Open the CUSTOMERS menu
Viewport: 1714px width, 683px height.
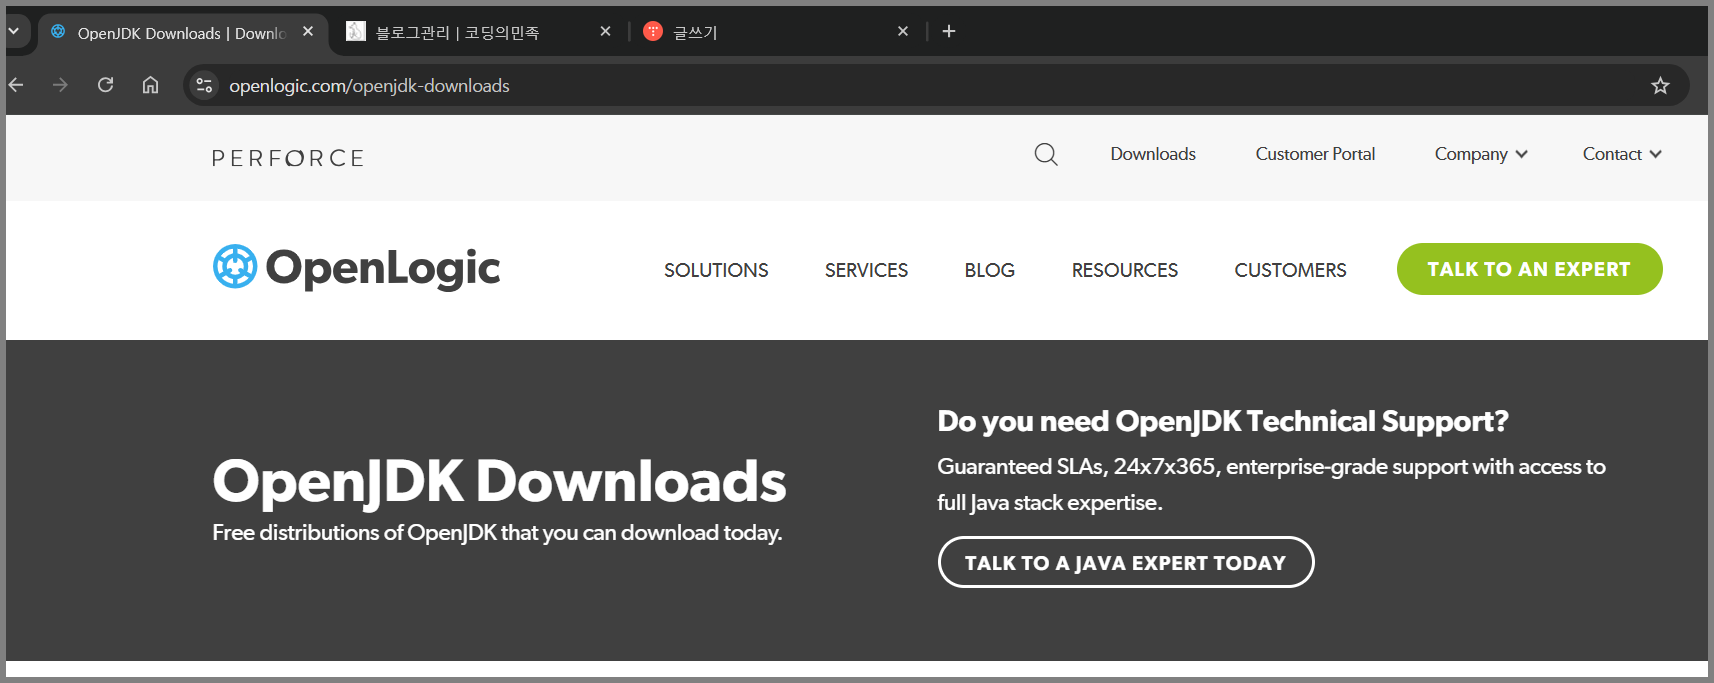[1290, 270]
